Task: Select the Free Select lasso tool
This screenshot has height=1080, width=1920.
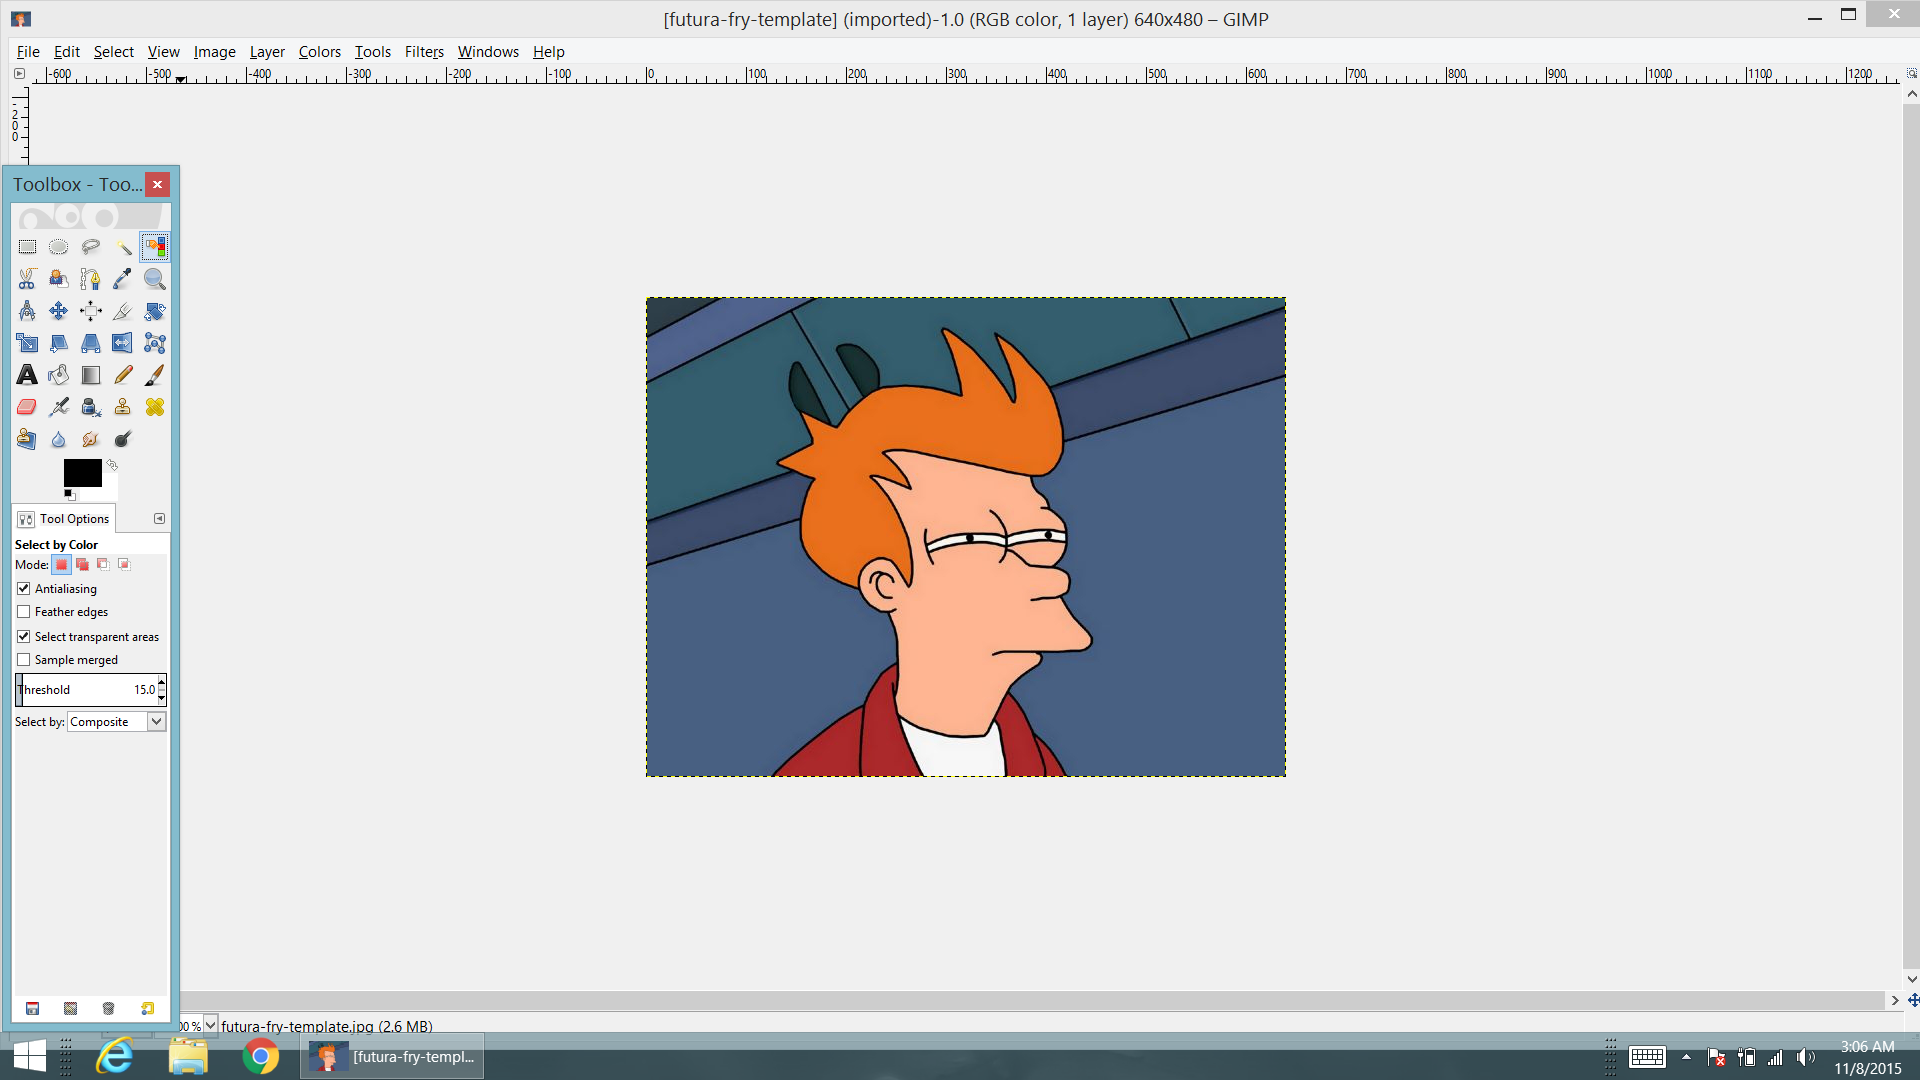Action: pos(91,247)
